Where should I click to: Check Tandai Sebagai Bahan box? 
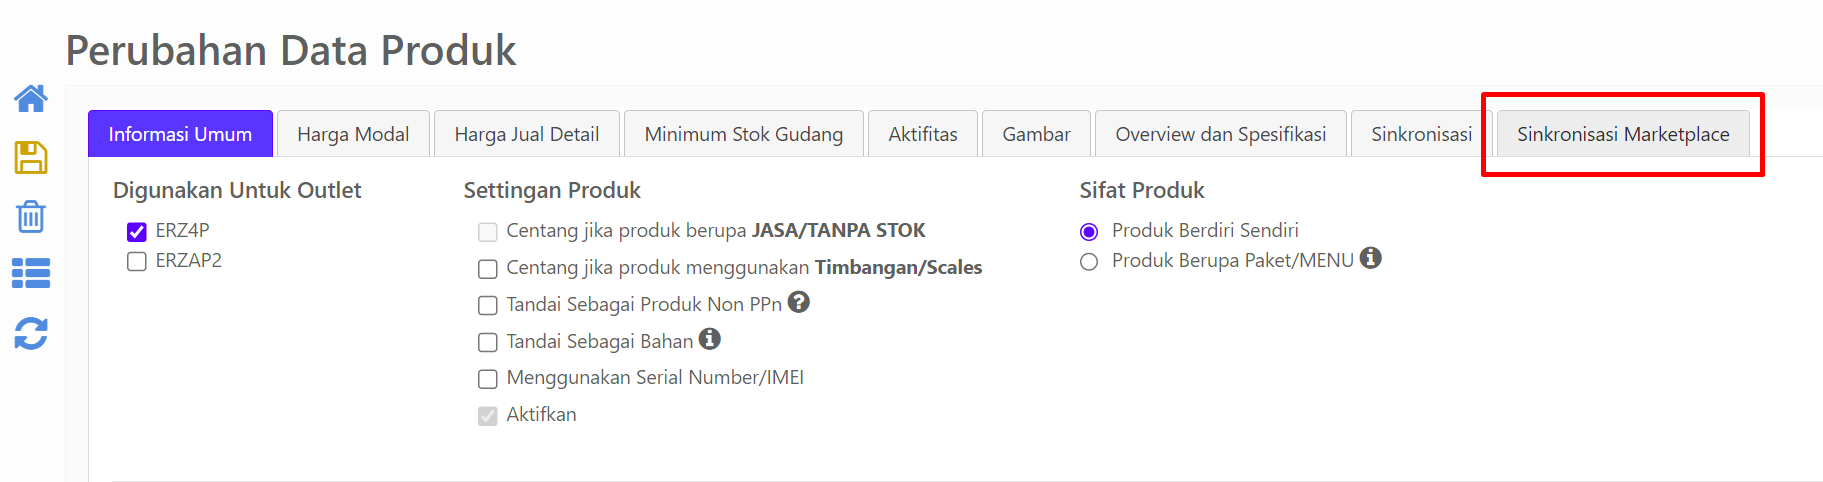pos(488,342)
